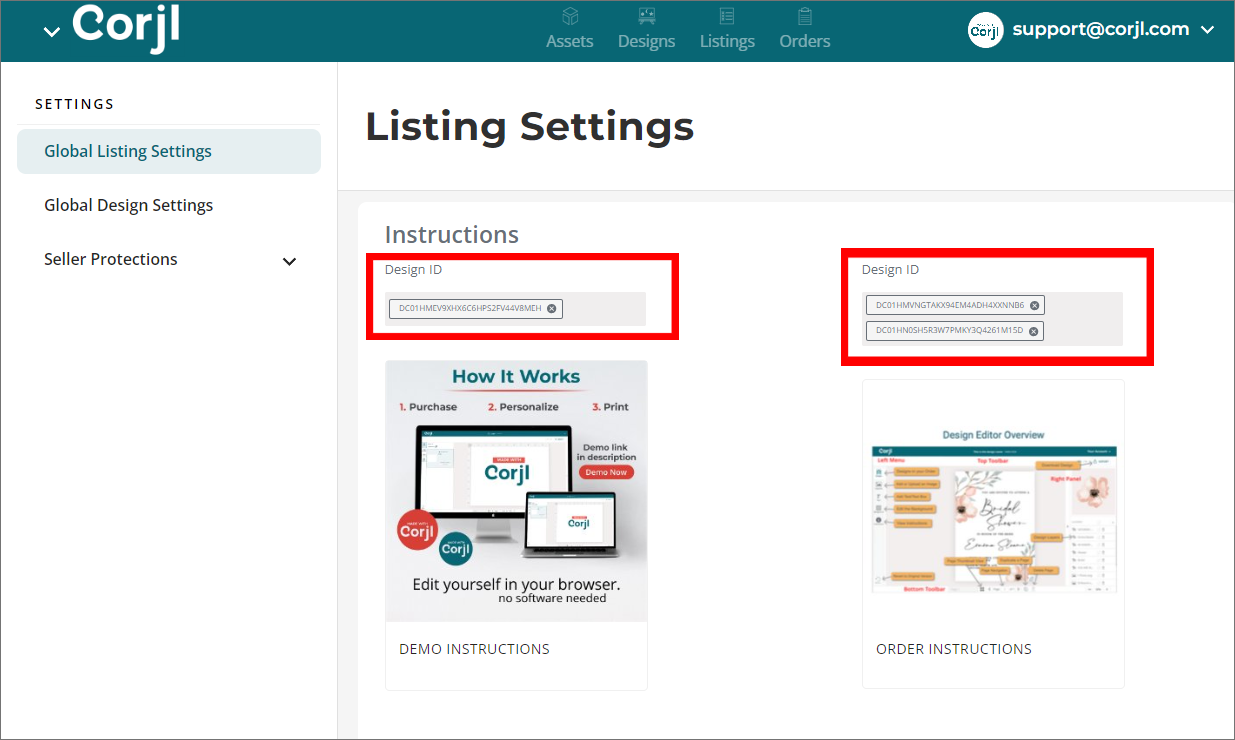This screenshot has height=740, width=1235.
Task: Click the DEMO INSTRUCTIONS caption
Action: coord(474,649)
